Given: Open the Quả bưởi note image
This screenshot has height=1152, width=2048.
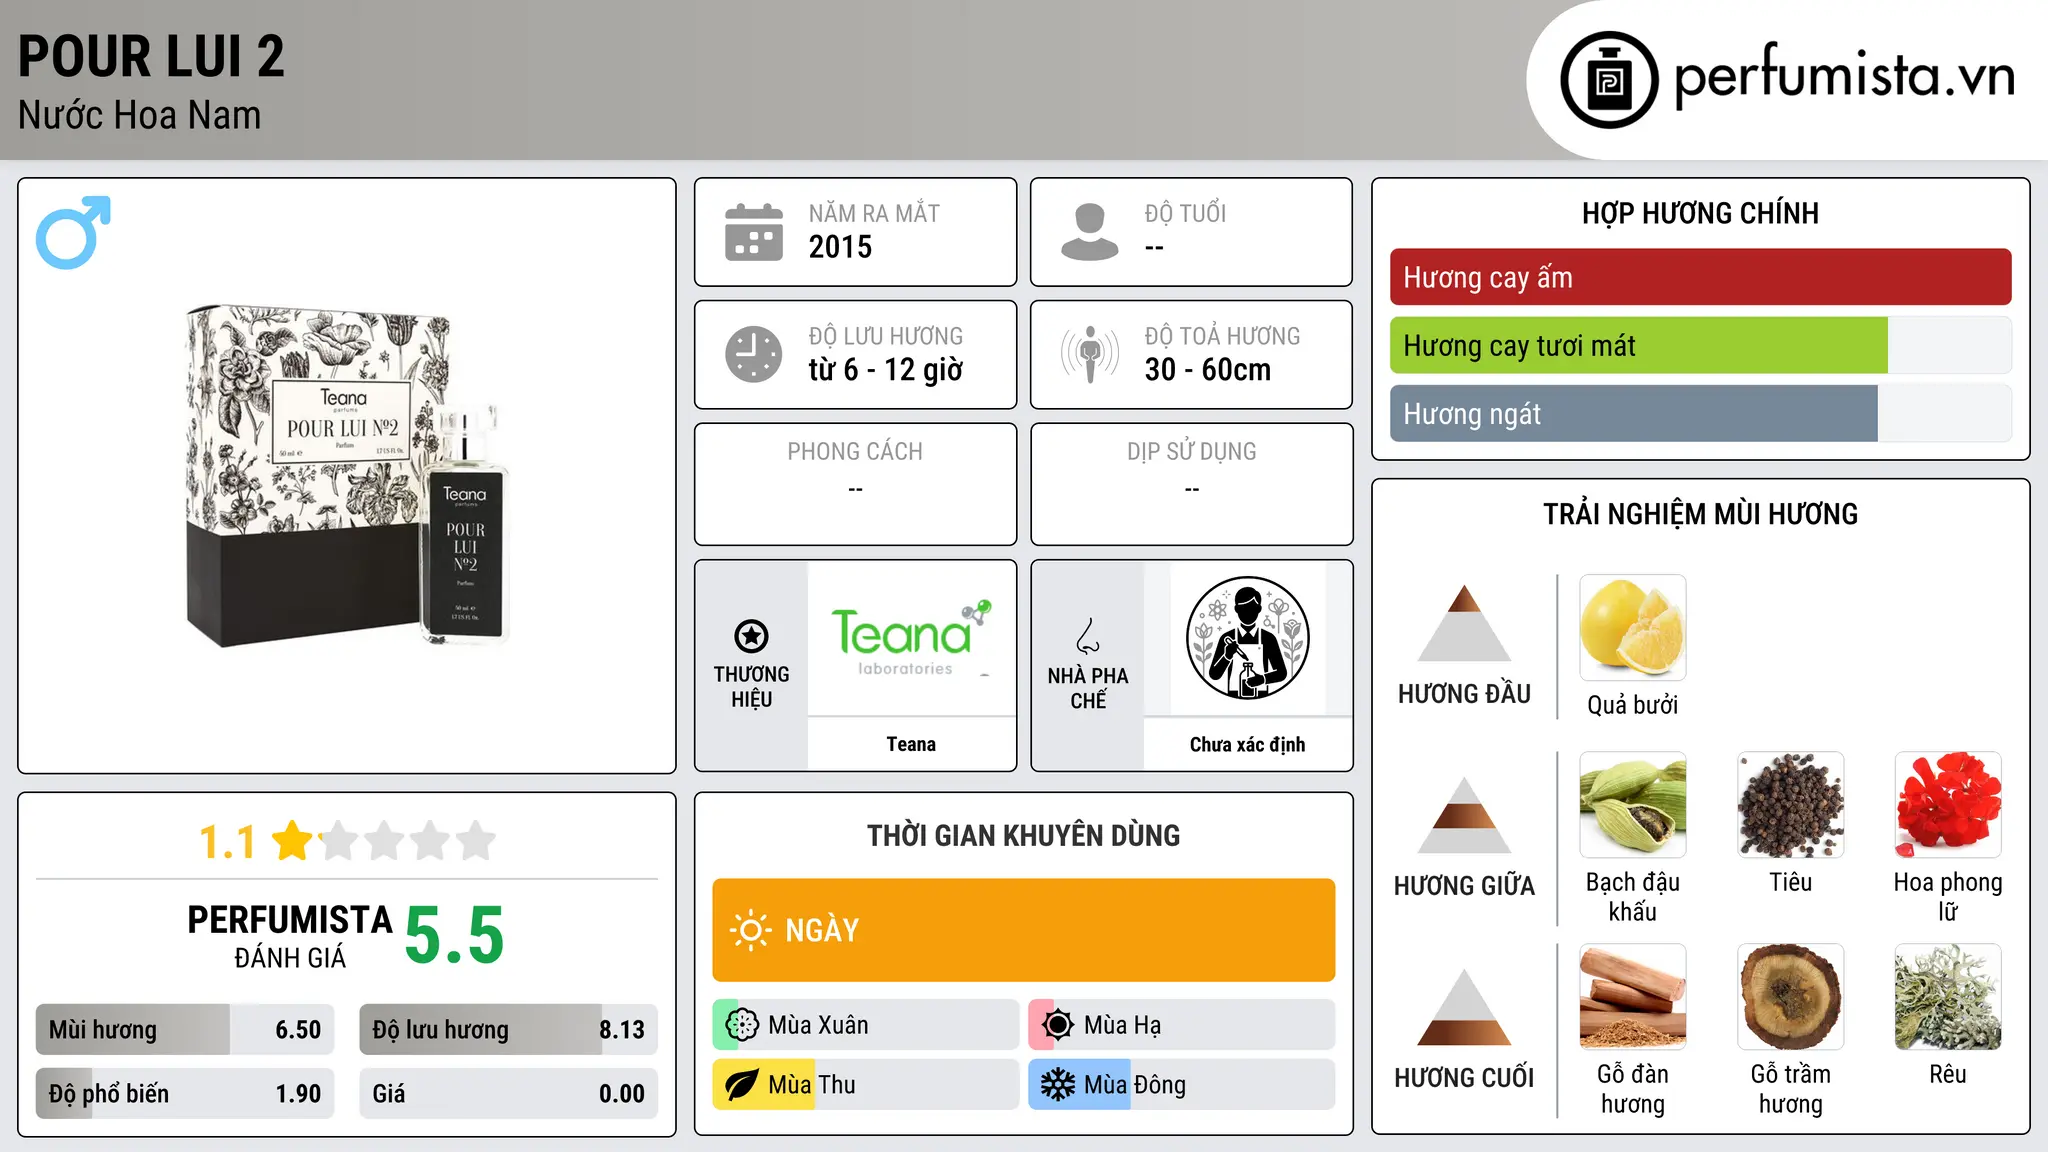Looking at the screenshot, I should [1633, 628].
